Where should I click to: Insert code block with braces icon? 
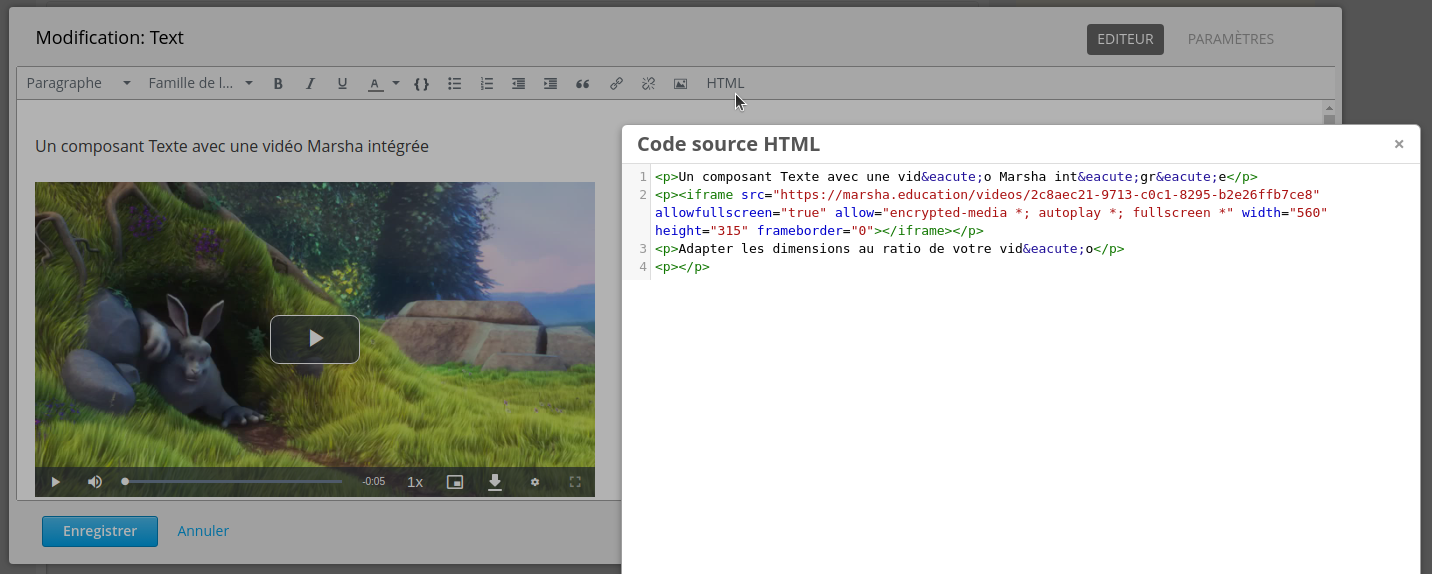422,84
